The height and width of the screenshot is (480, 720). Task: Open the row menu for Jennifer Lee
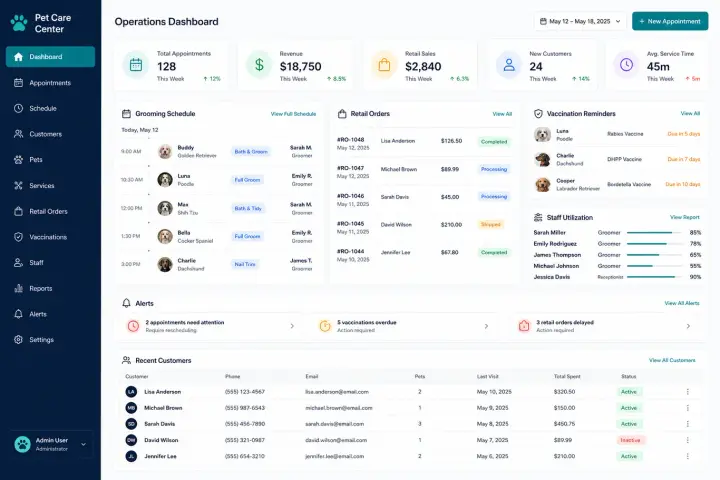click(687, 456)
